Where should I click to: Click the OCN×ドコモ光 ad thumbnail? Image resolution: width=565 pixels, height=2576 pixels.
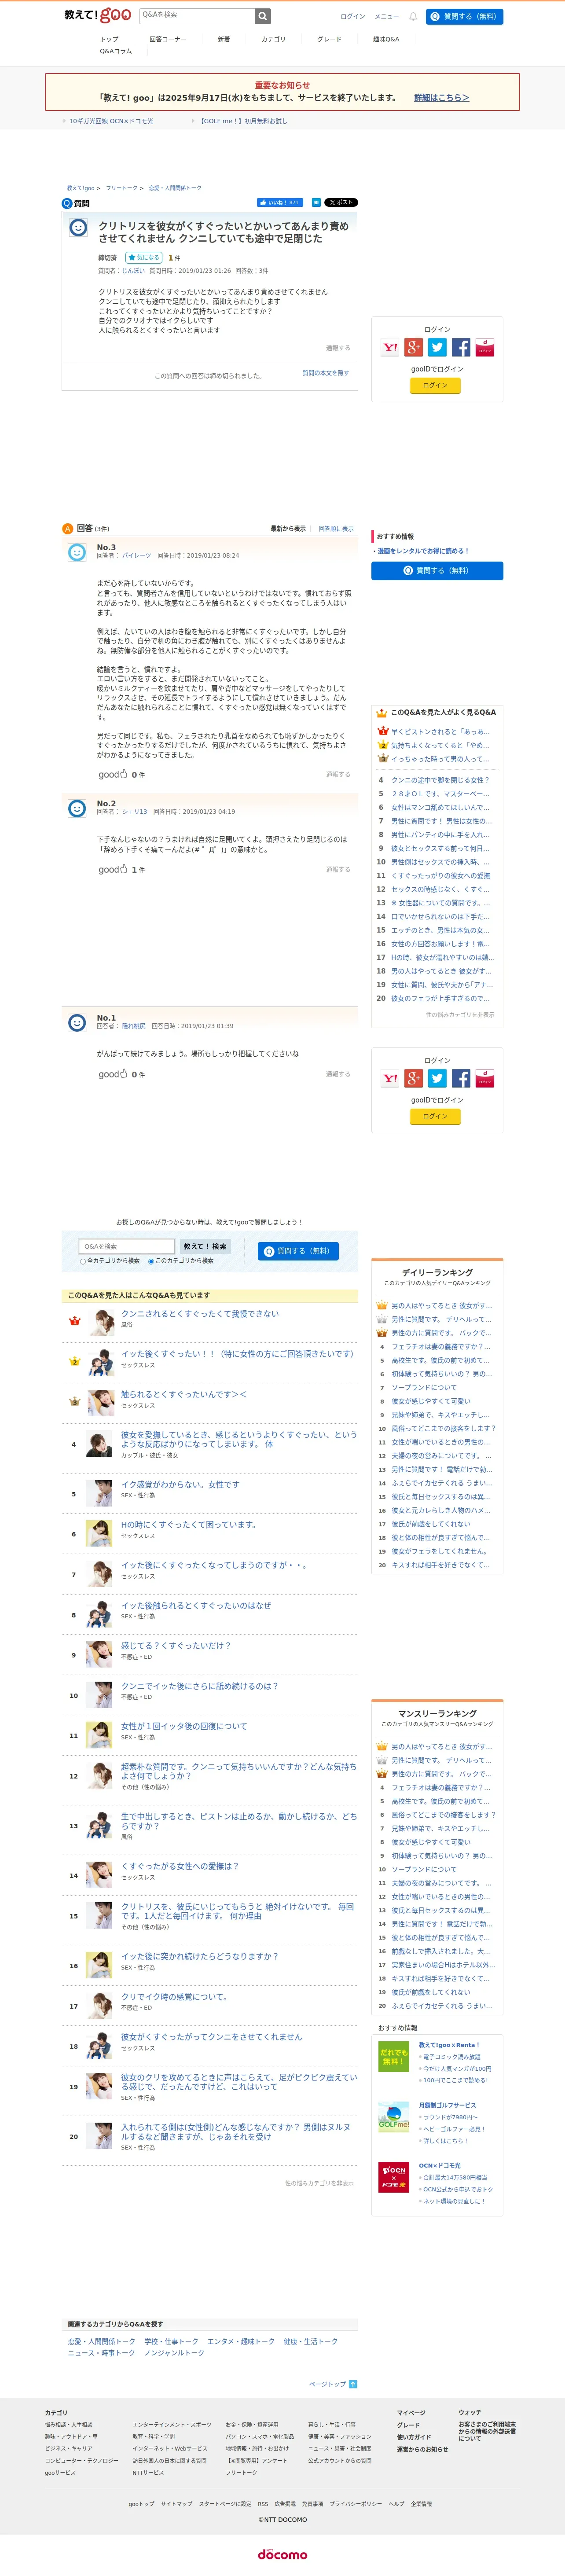tap(393, 2176)
